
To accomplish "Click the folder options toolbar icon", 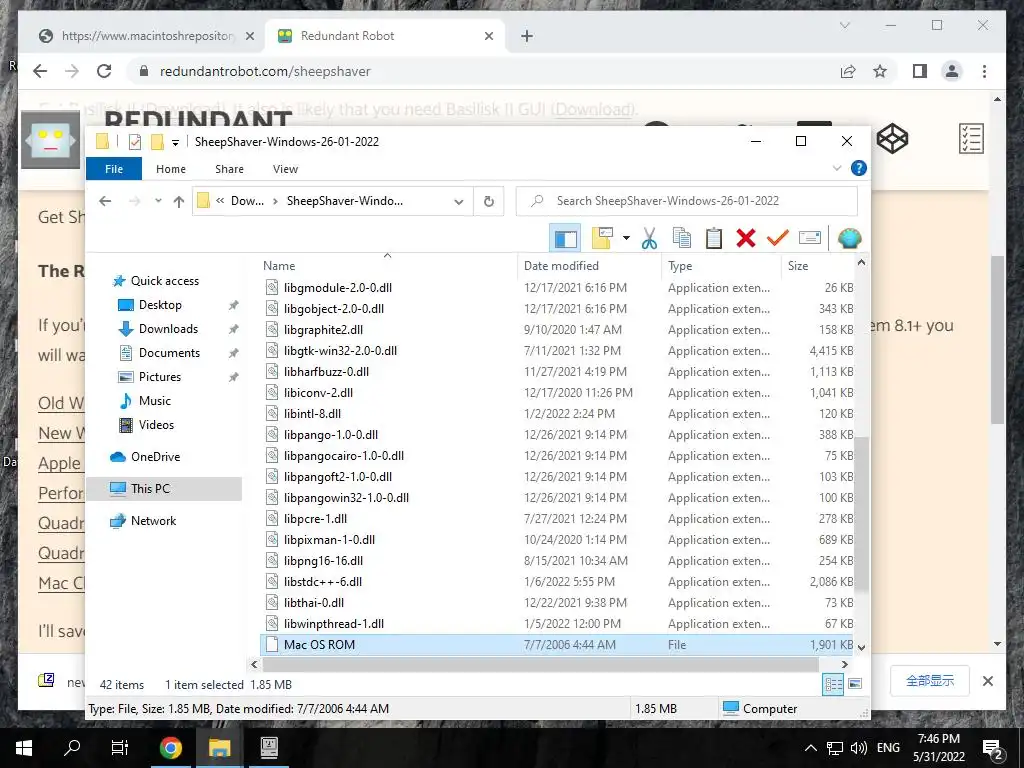I will click(x=602, y=238).
